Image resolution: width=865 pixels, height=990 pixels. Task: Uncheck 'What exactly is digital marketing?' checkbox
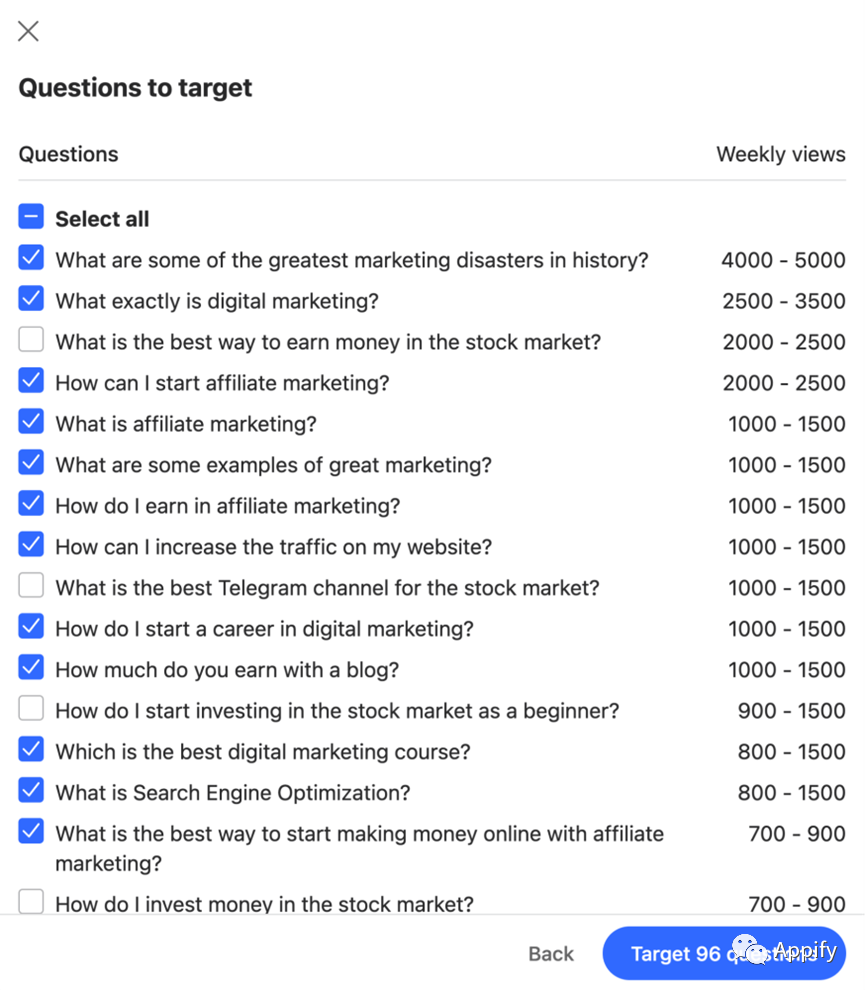(x=31, y=299)
